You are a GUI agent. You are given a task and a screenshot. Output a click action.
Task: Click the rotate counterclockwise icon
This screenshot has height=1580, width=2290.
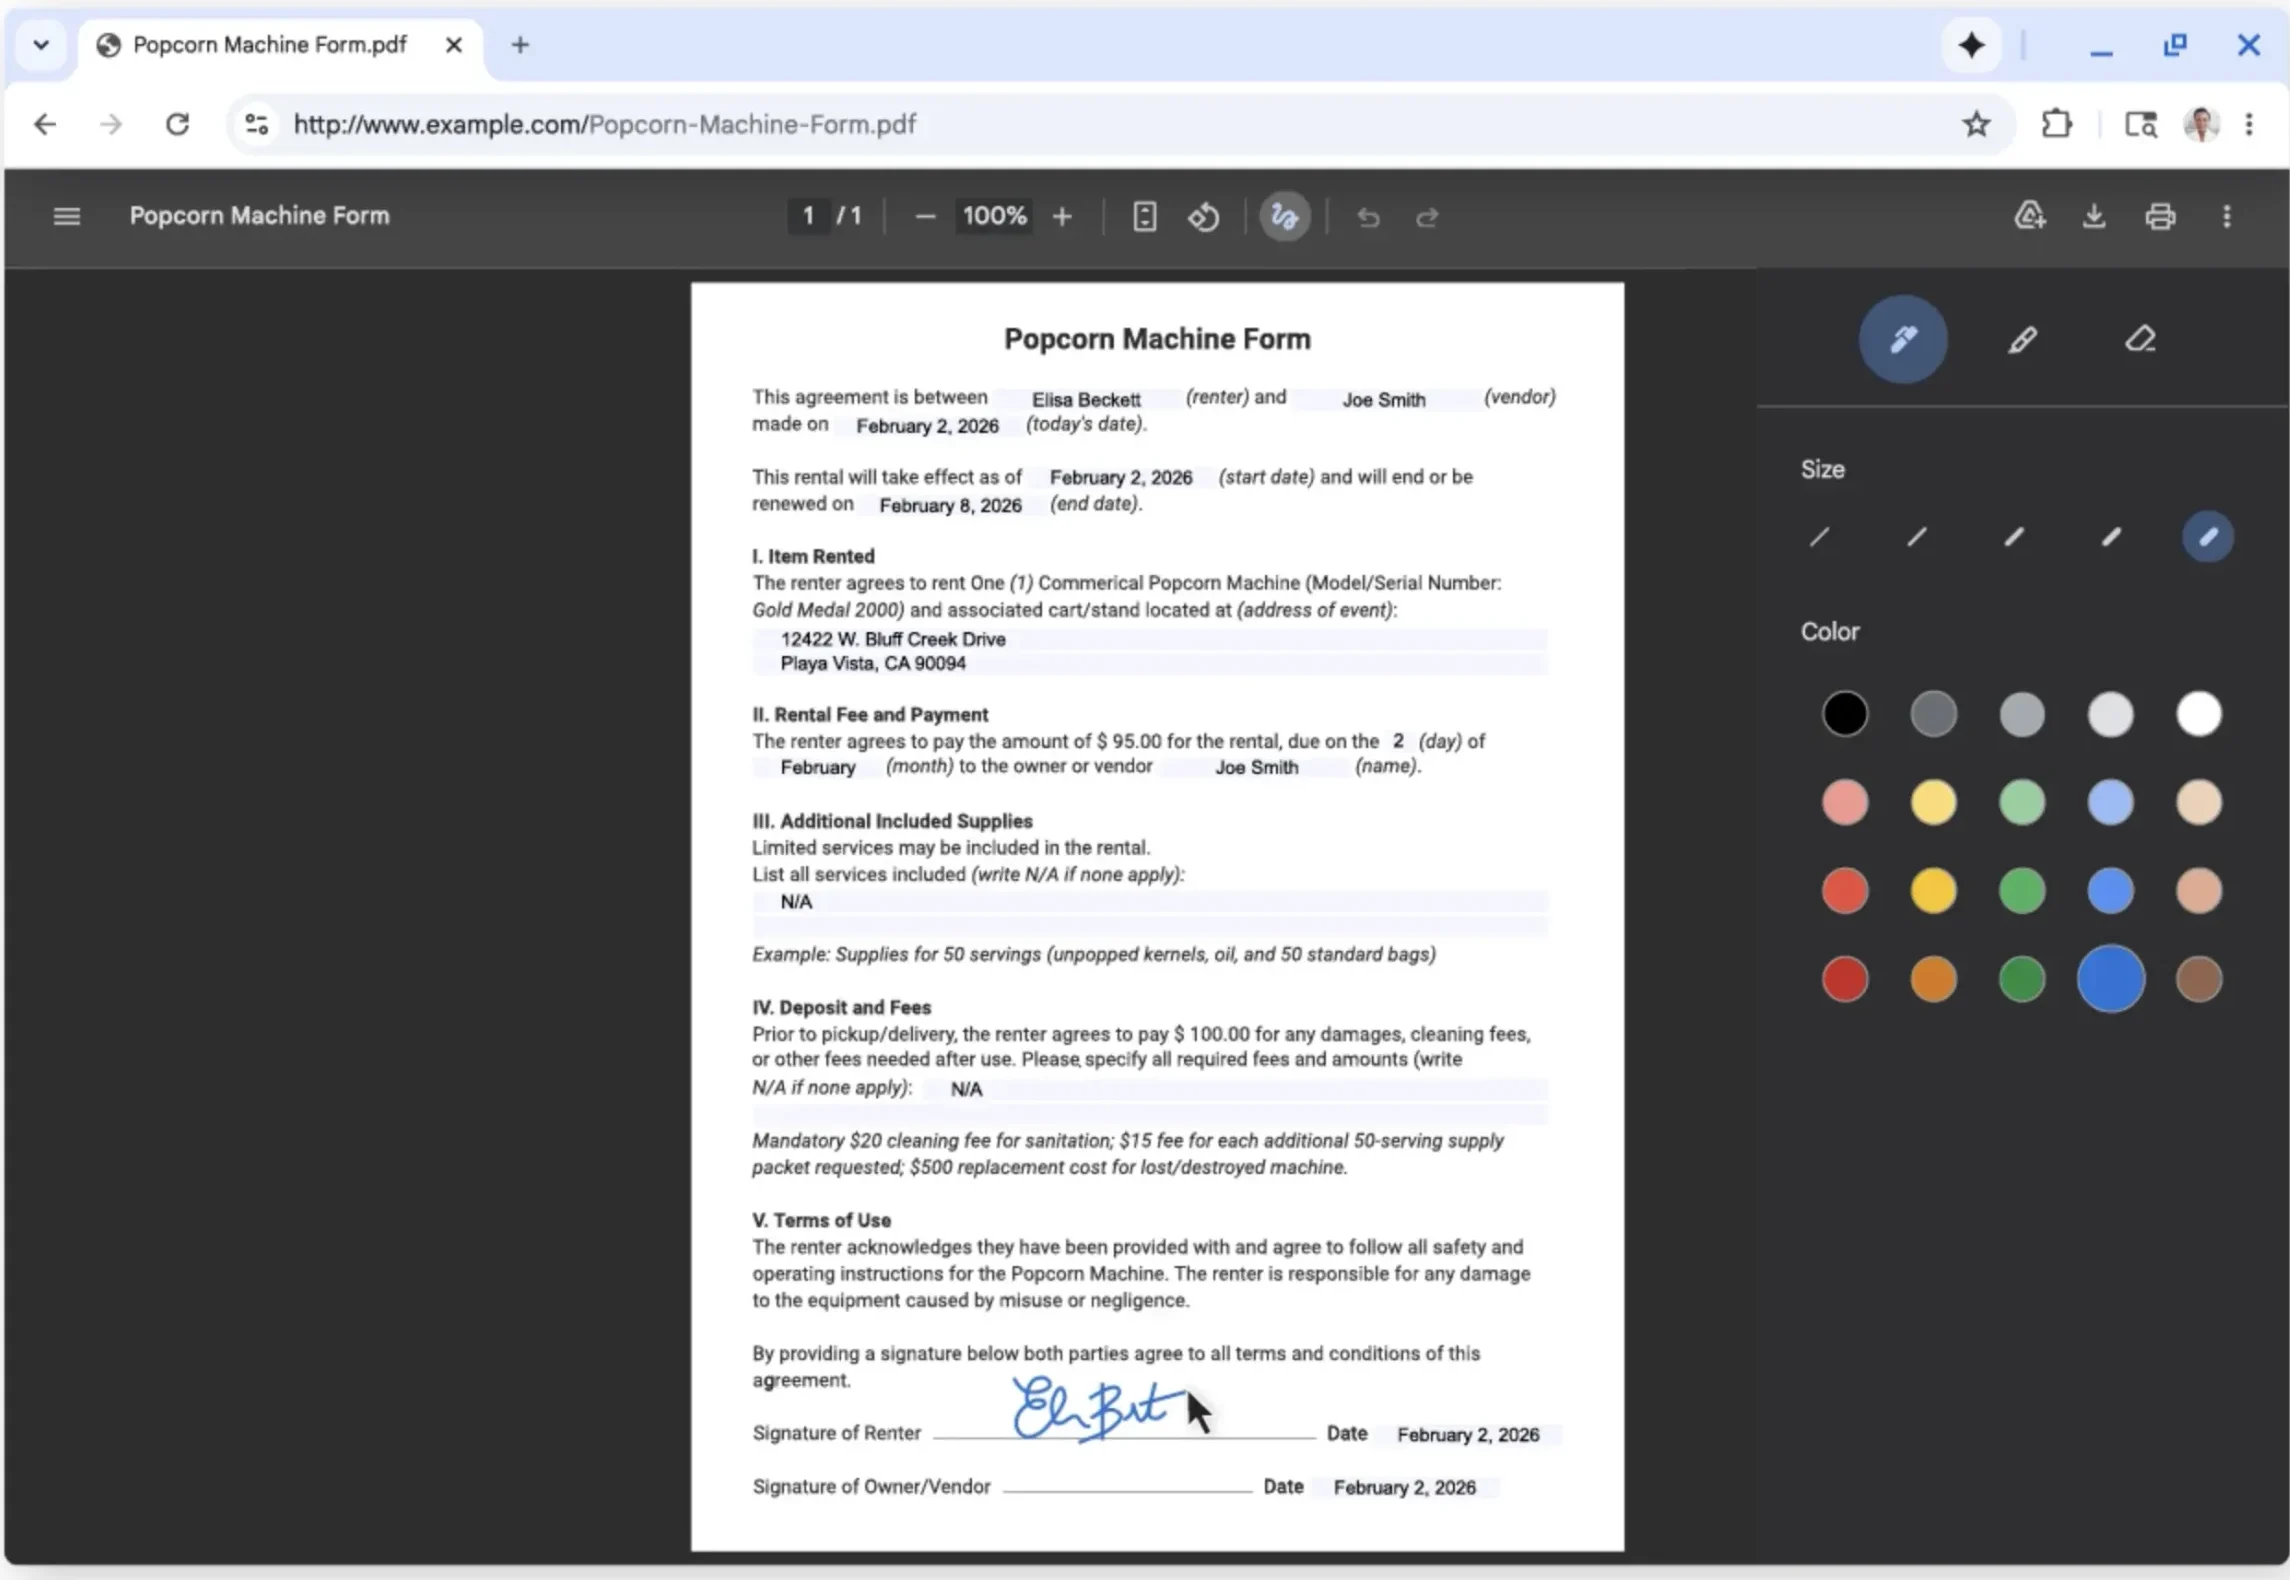click(x=1204, y=216)
